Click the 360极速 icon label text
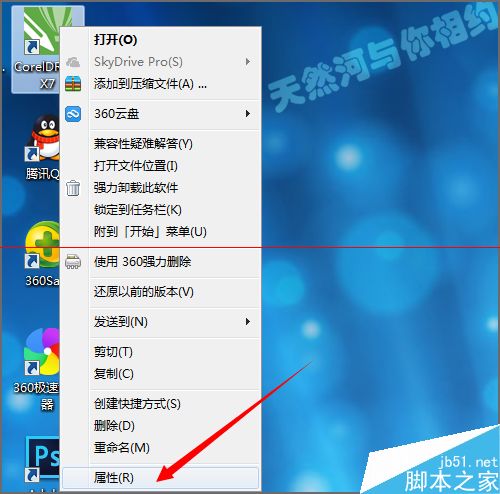500x494 pixels. tap(36, 388)
